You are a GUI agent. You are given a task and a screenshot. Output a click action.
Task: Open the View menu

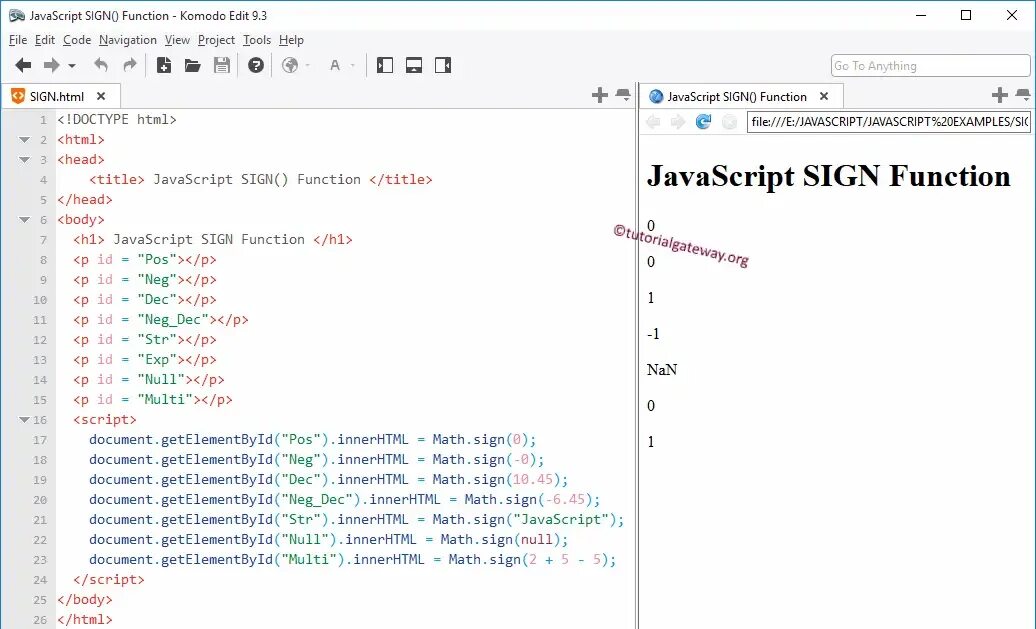coord(177,40)
